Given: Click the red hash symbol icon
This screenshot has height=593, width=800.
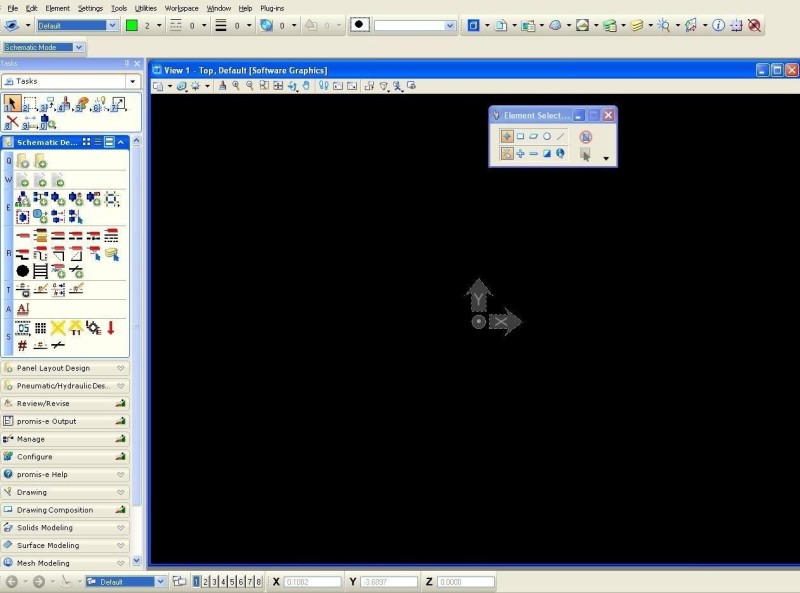Looking at the screenshot, I should (22, 345).
